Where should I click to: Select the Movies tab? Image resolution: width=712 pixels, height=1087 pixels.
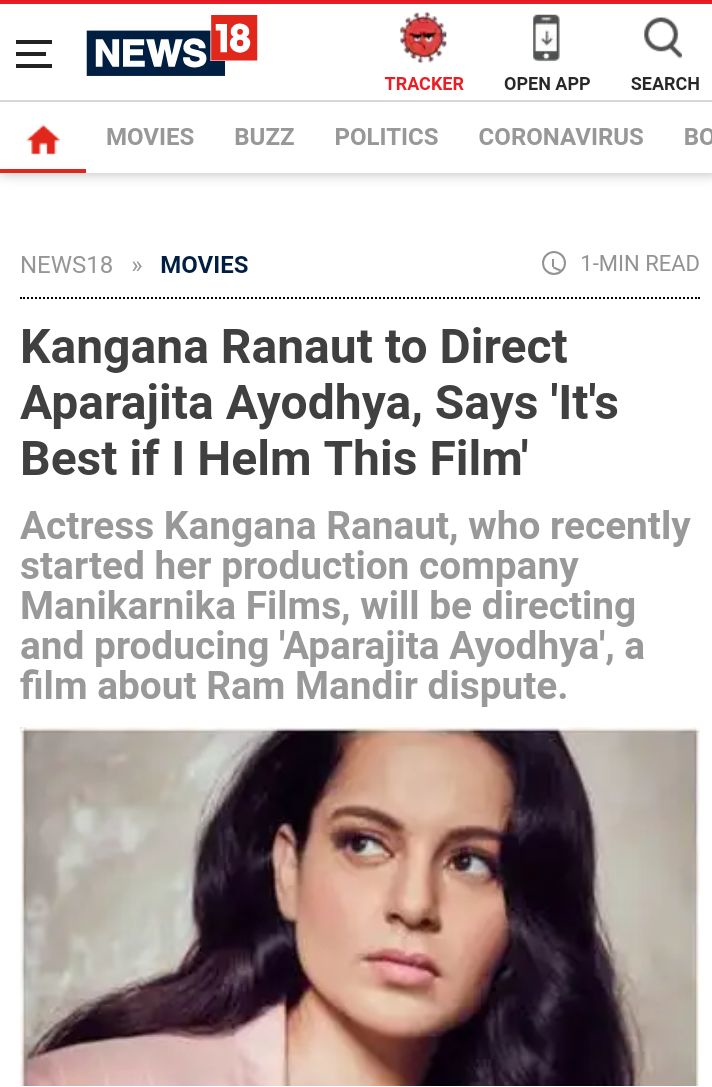point(150,137)
